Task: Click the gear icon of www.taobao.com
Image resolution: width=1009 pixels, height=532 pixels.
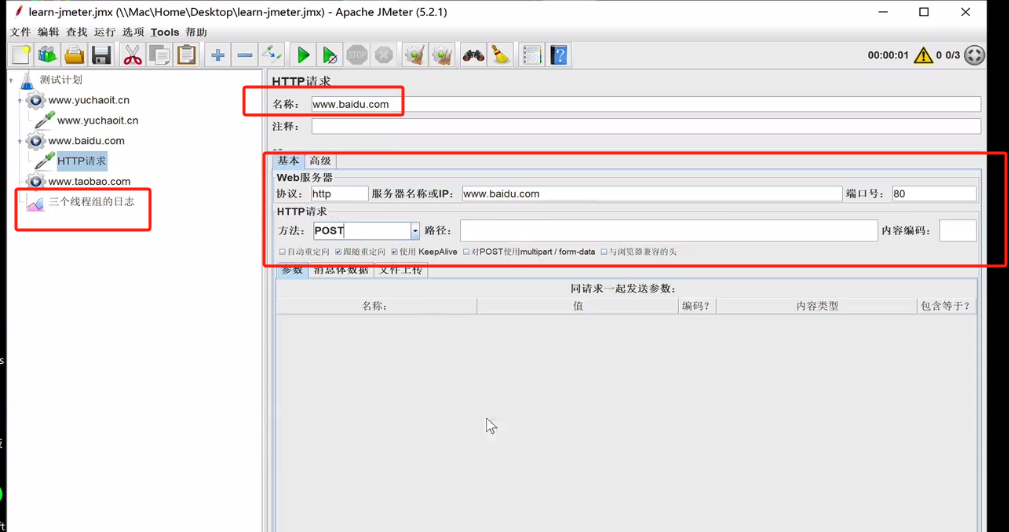Action: point(36,181)
